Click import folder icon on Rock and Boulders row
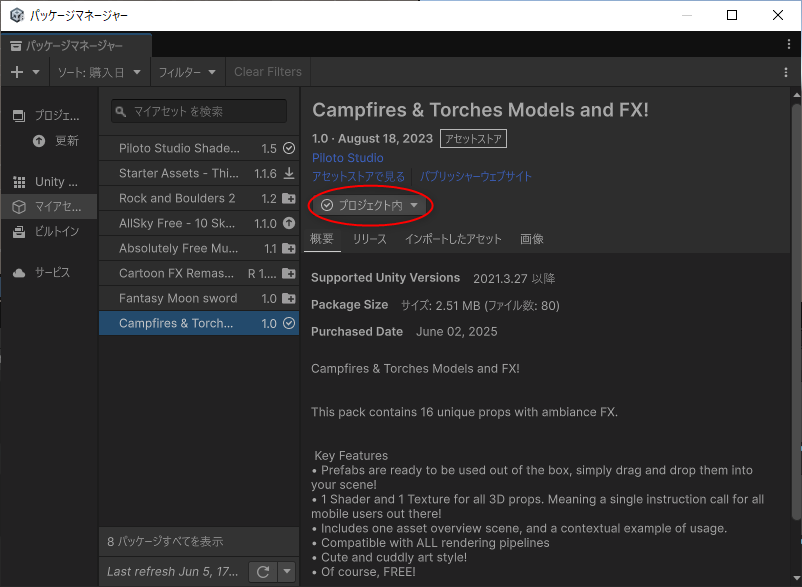The image size is (802, 587). [289, 198]
